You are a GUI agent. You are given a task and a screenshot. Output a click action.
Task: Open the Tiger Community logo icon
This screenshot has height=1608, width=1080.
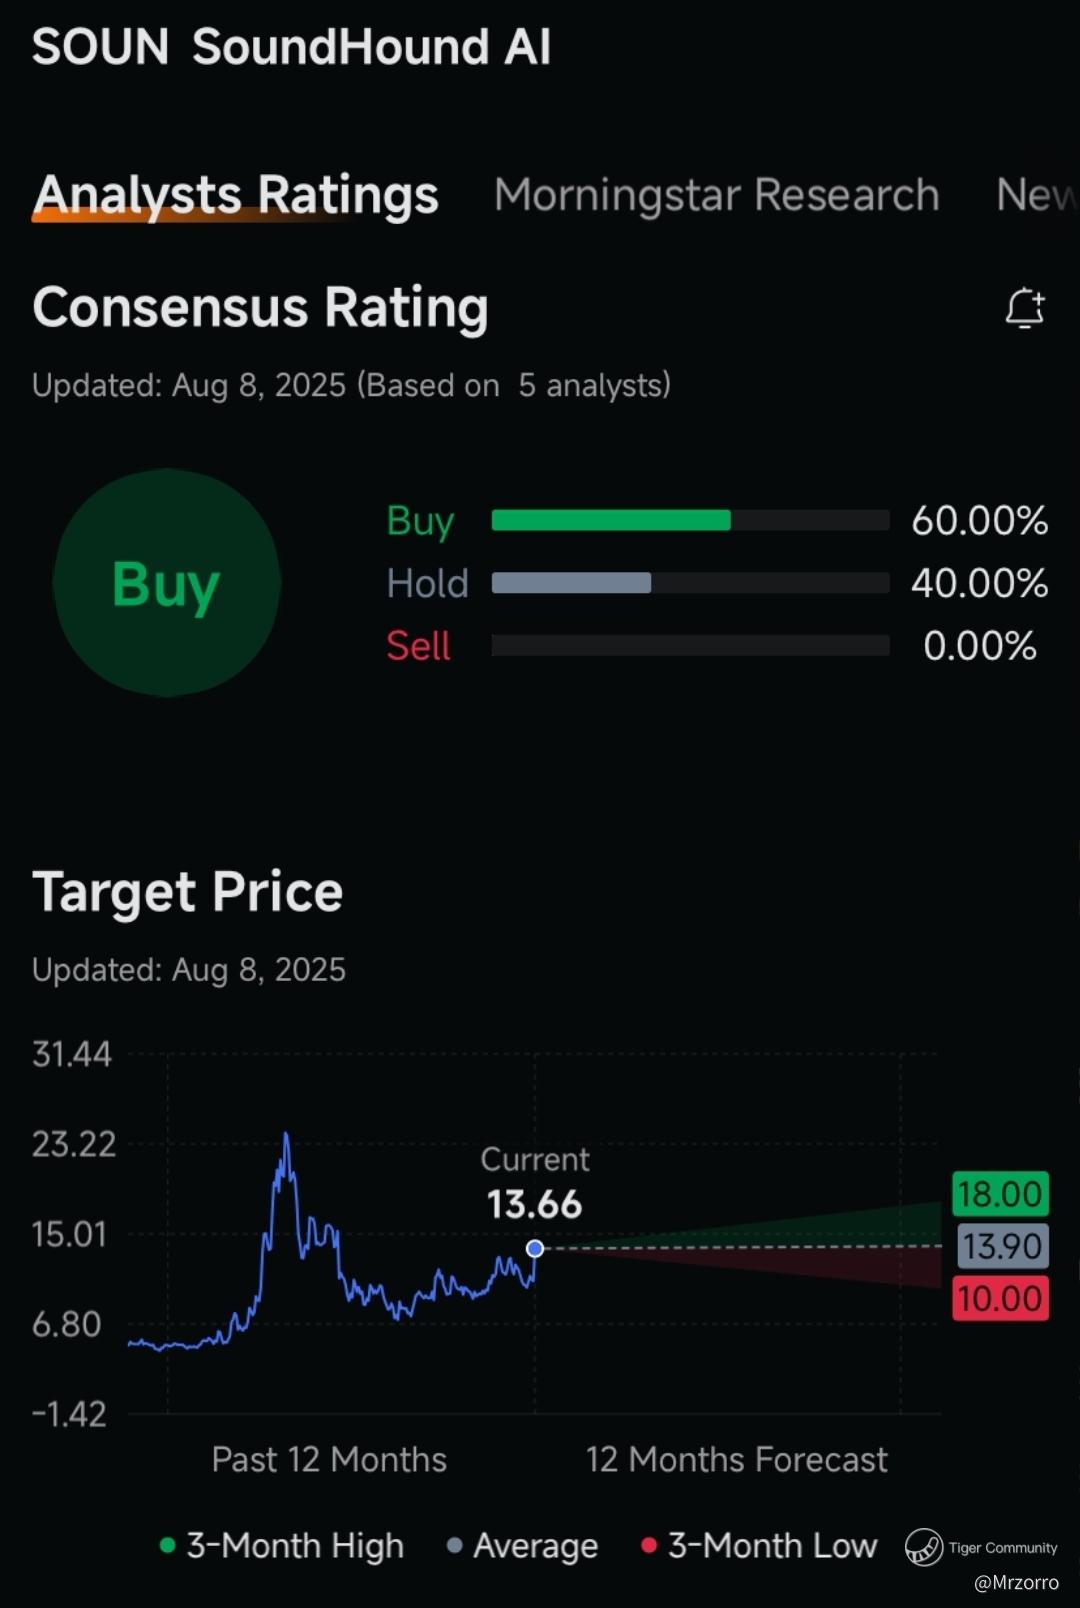(x=924, y=1547)
